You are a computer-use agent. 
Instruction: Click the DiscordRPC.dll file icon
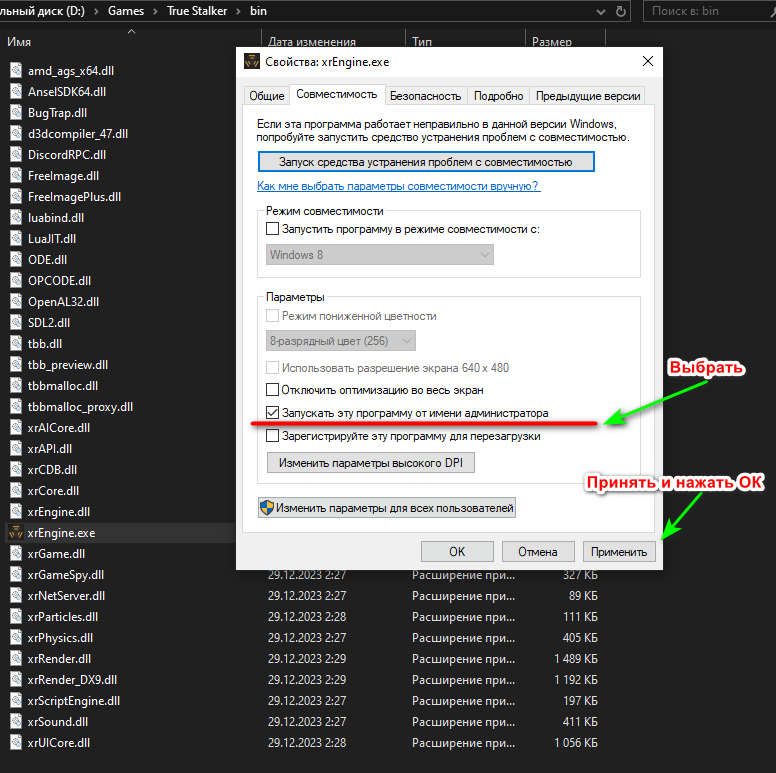(16, 155)
